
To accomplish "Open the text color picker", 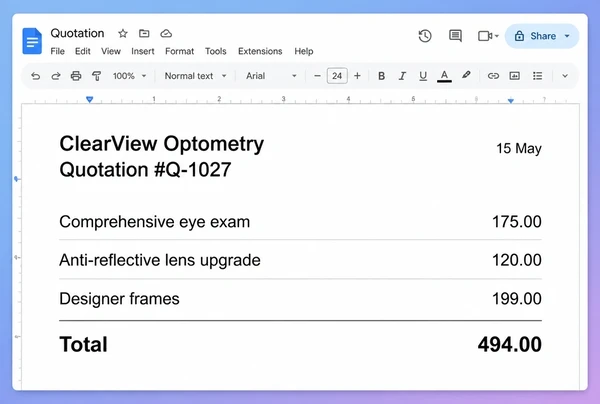I will click(444, 76).
